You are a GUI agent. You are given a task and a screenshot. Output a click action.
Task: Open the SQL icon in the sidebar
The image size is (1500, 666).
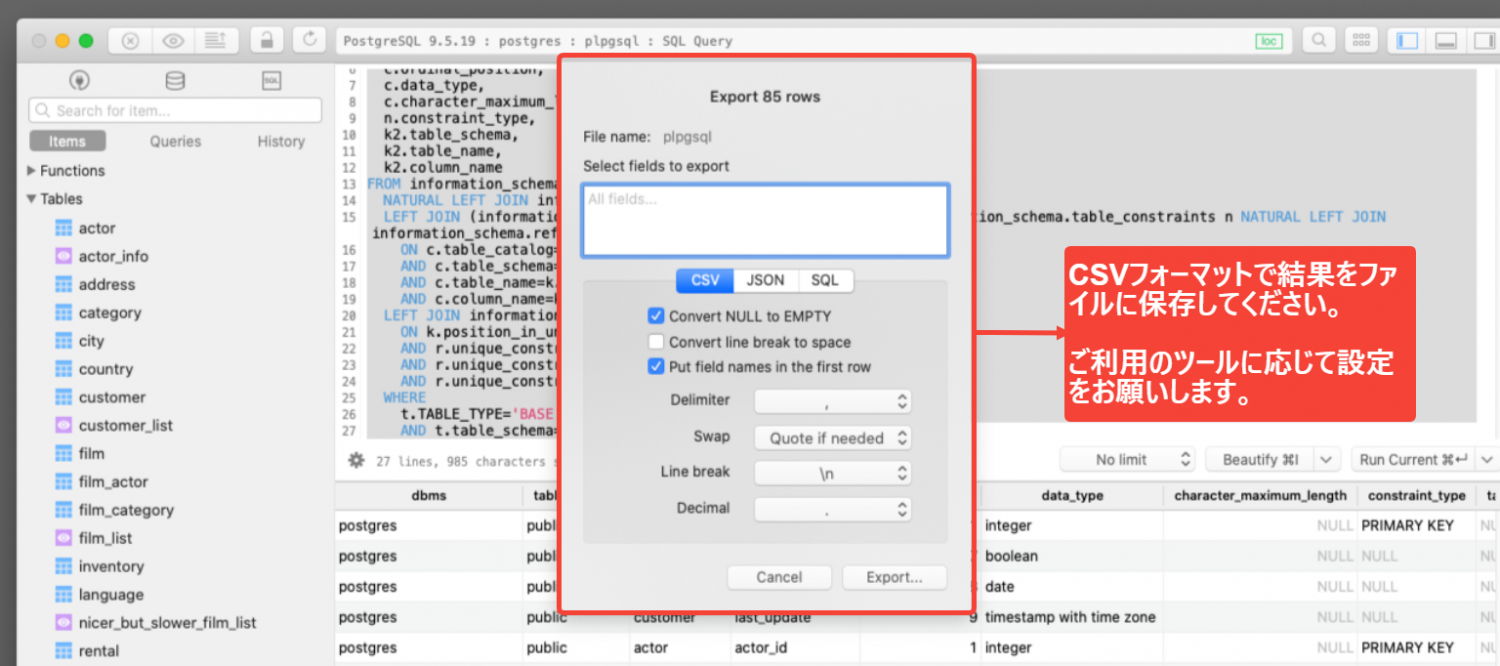pyautogui.click(x=270, y=81)
